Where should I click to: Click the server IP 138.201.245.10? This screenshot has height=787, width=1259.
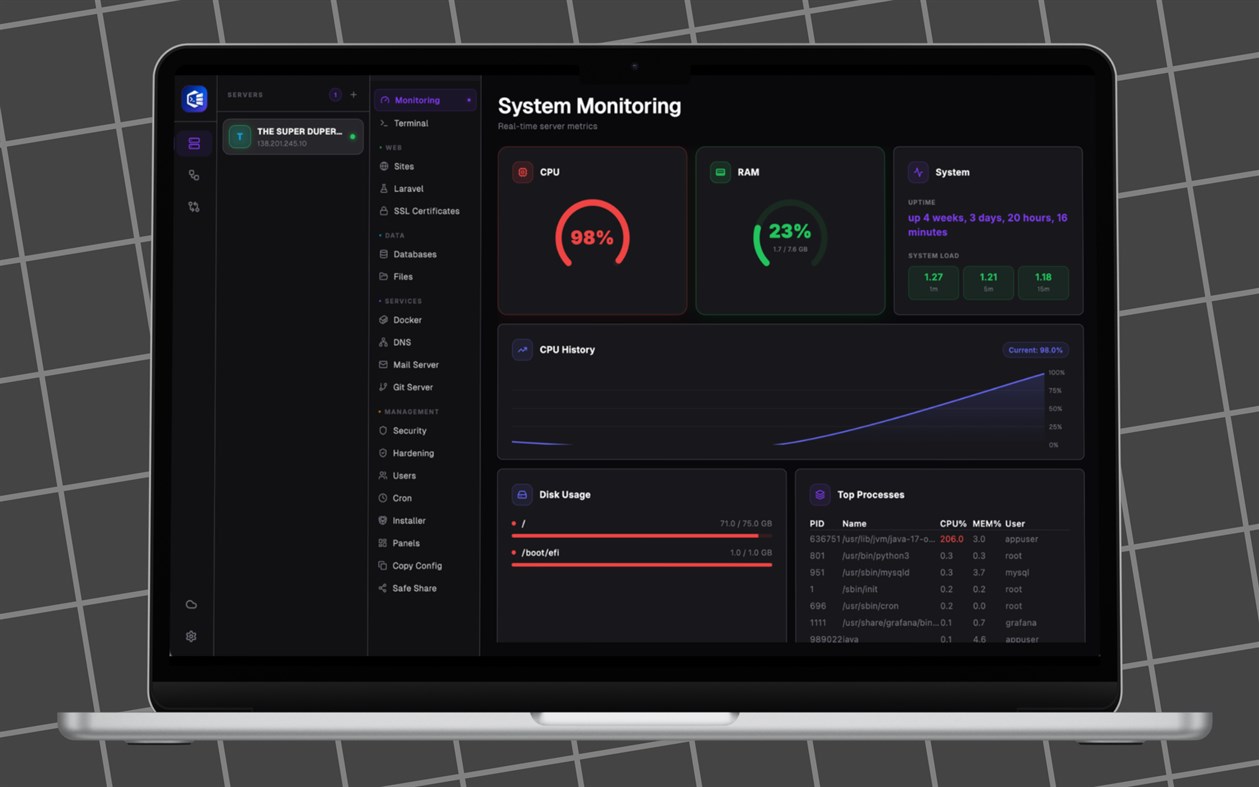(282, 144)
